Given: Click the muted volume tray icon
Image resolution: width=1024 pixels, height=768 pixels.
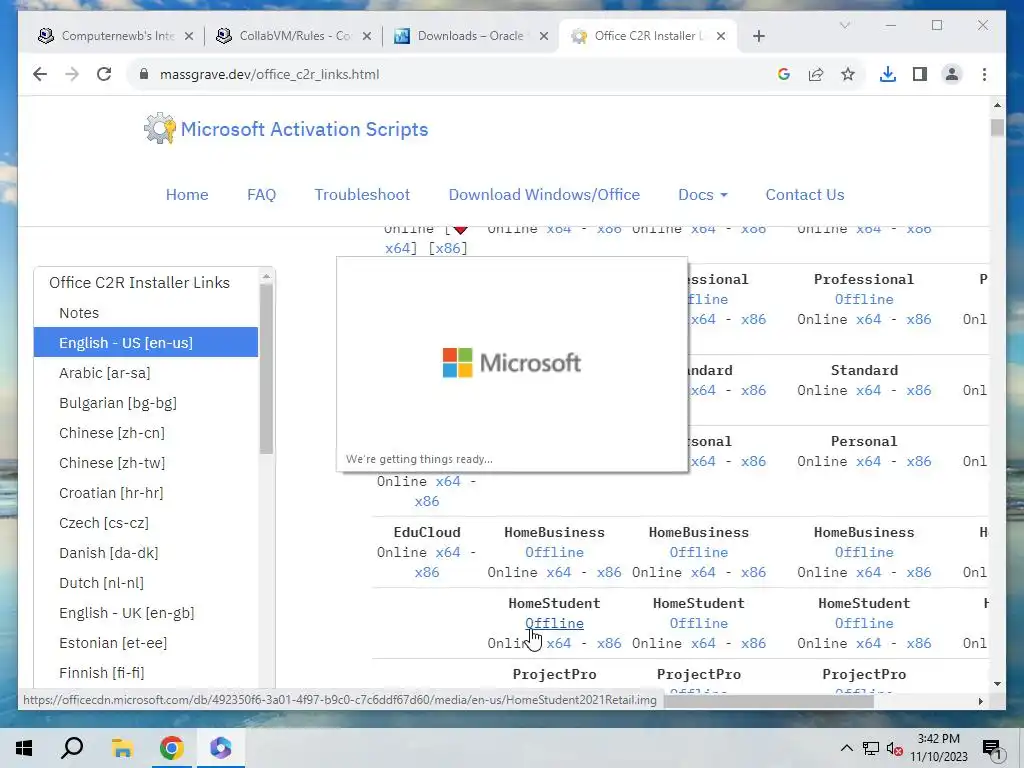Looking at the screenshot, I should point(895,748).
